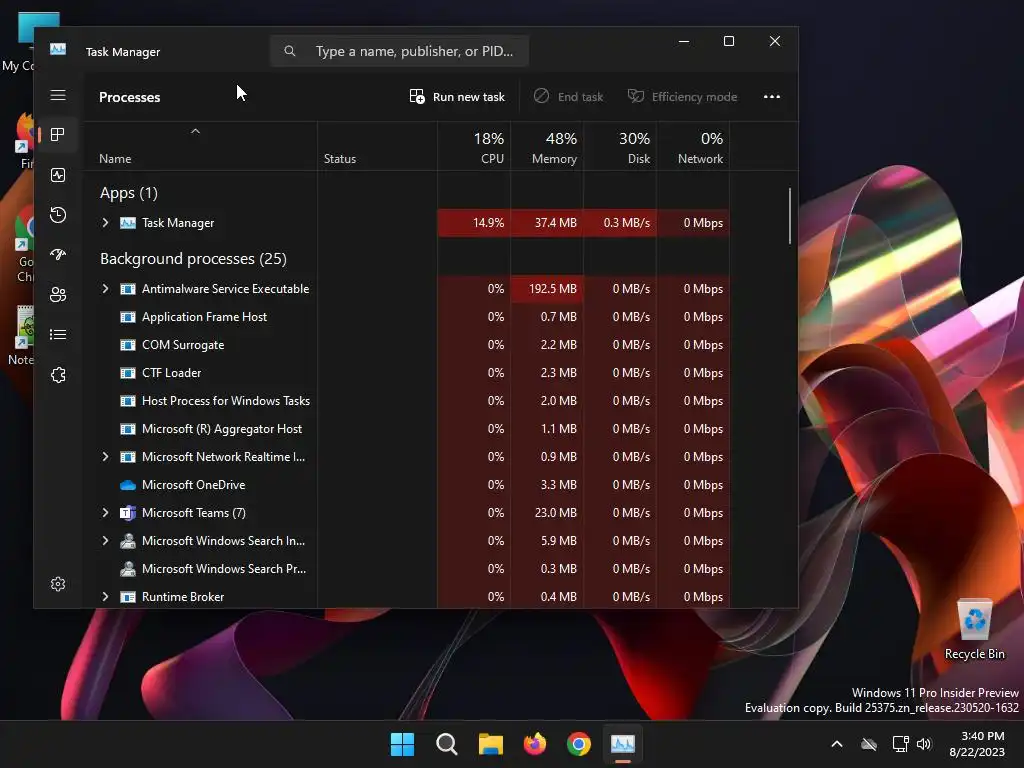Open the Windows Start menu
This screenshot has height=768, width=1024.
pyautogui.click(x=402, y=744)
